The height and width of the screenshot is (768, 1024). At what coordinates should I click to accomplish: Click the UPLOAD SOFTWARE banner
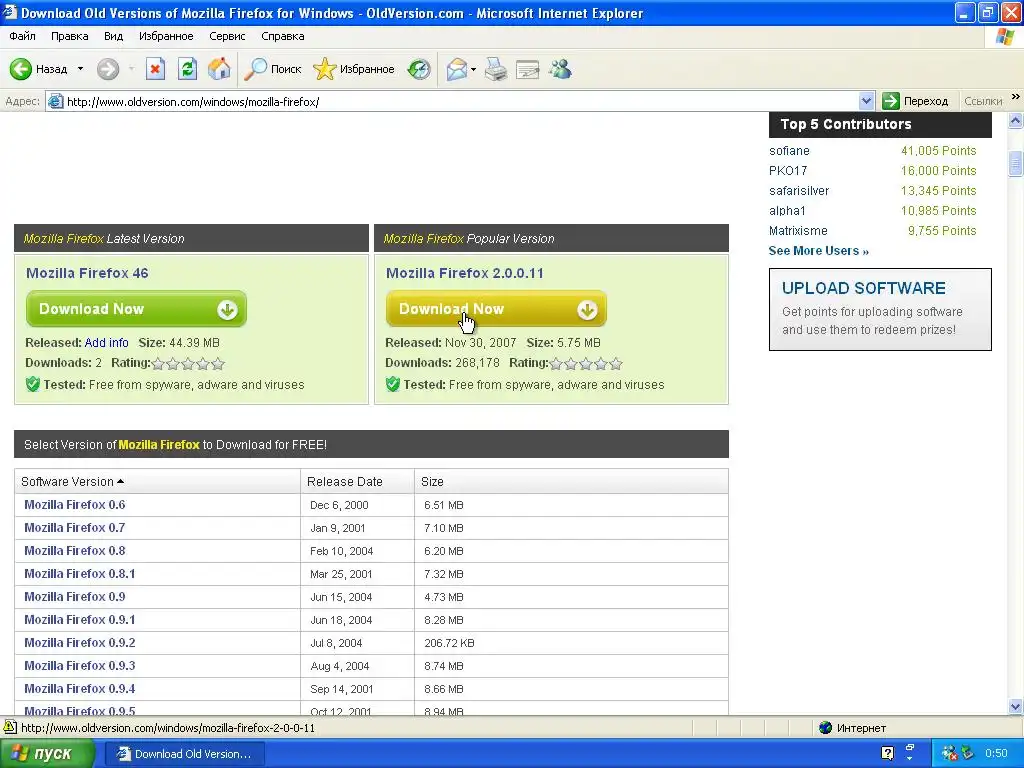click(x=880, y=309)
